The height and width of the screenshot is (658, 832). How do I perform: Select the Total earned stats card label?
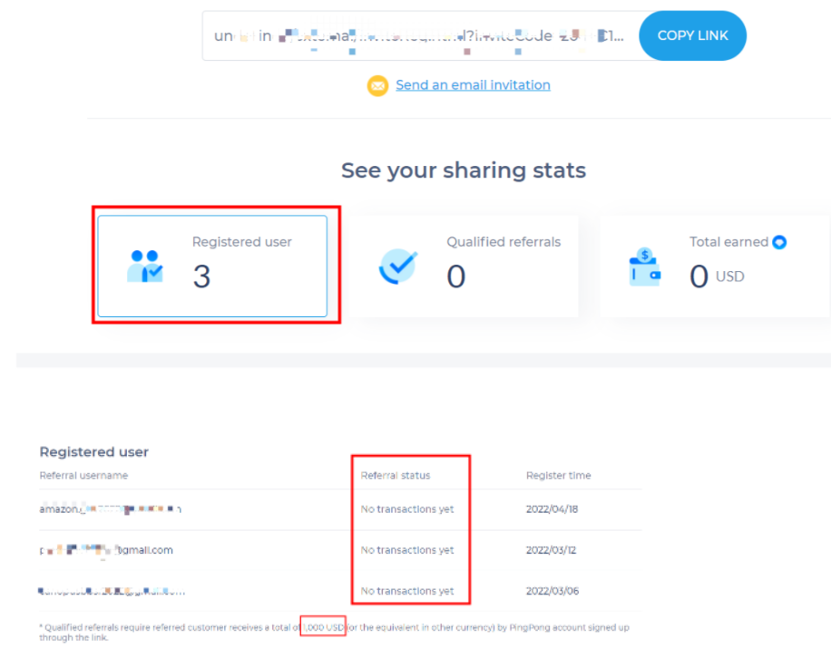(728, 242)
